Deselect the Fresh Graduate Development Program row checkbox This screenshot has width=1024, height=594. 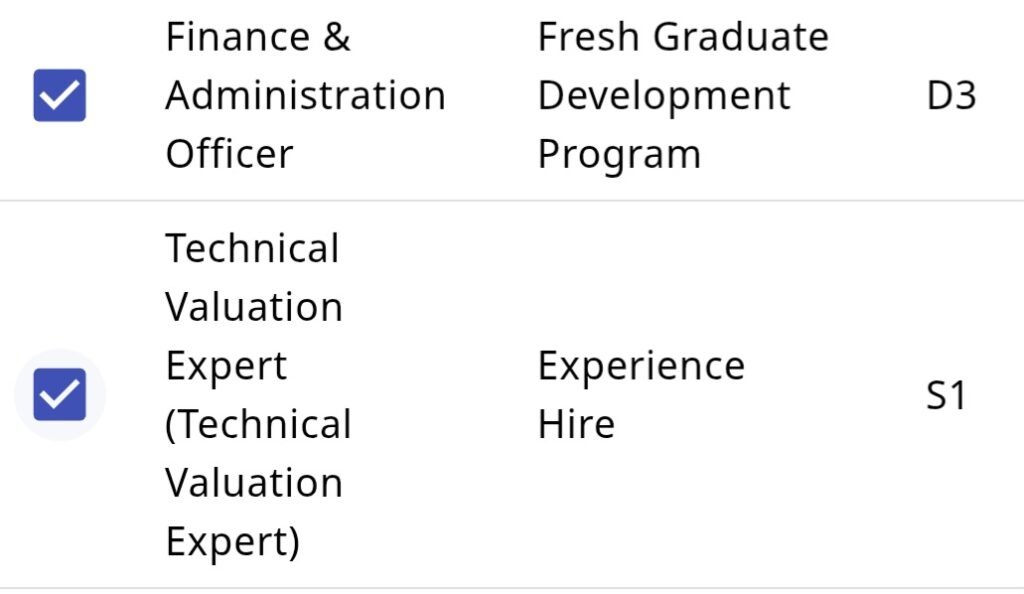pyautogui.click(x=59, y=96)
